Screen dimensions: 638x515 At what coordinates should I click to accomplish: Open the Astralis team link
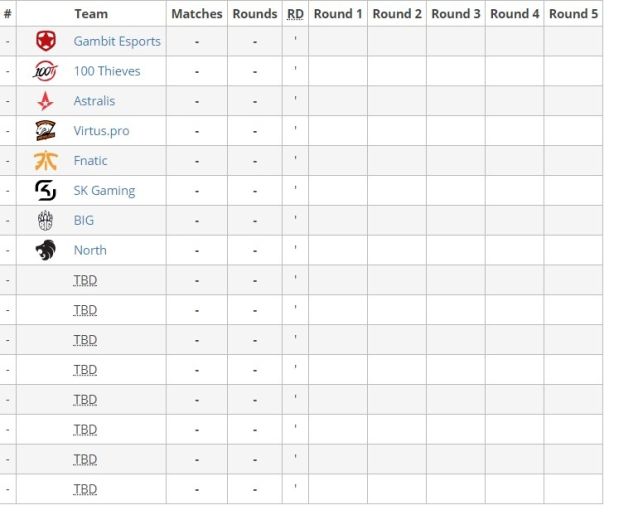point(94,101)
